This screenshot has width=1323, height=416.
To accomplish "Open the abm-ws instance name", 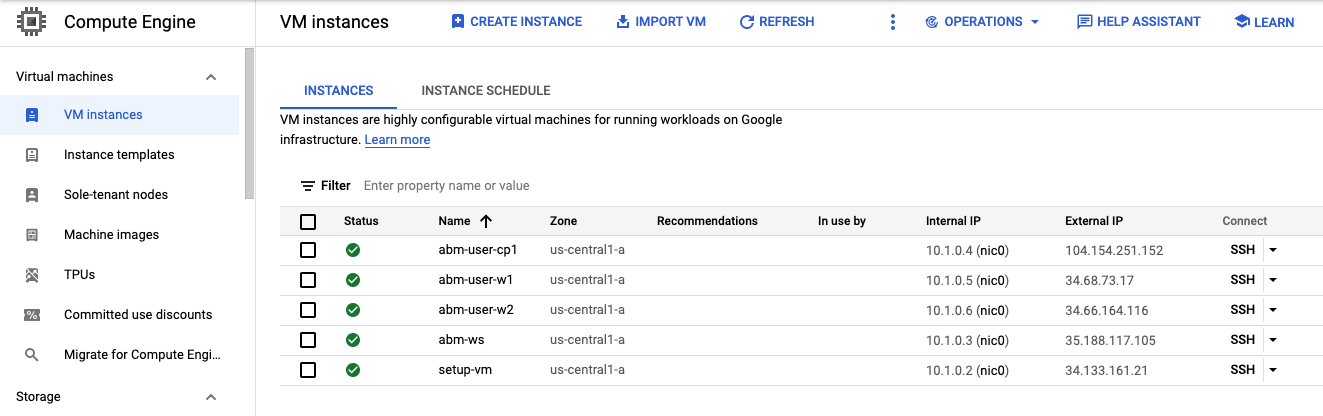I will (x=461, y=340).
